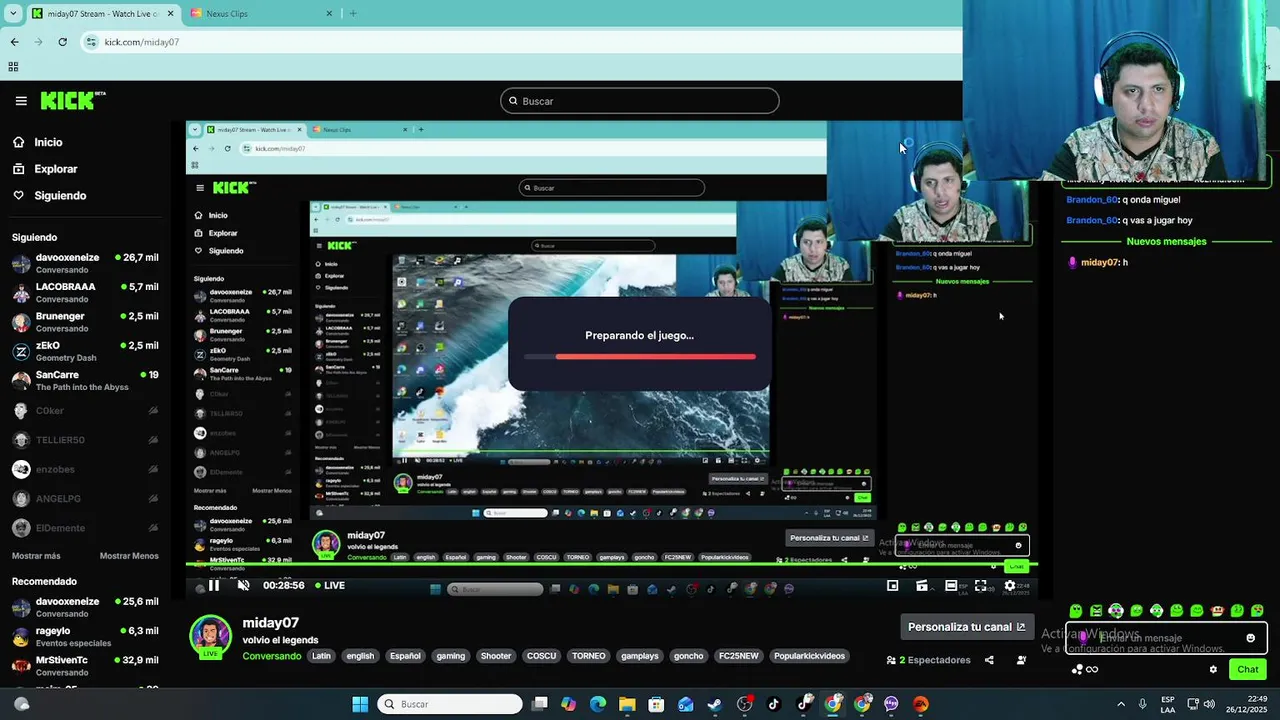
Task: Open Microsoft Edge from the taskbar
Action: click(598, 704)
